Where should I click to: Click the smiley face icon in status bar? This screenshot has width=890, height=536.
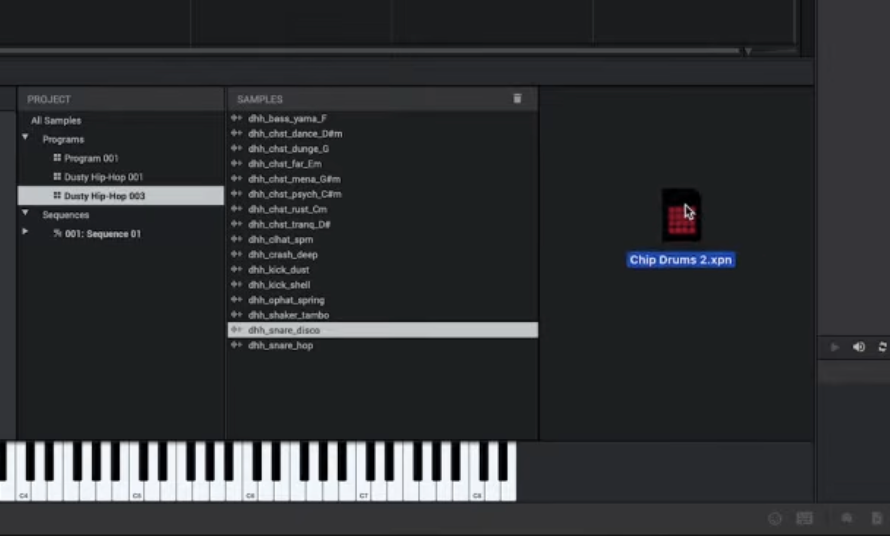click(x=775, y=518)
